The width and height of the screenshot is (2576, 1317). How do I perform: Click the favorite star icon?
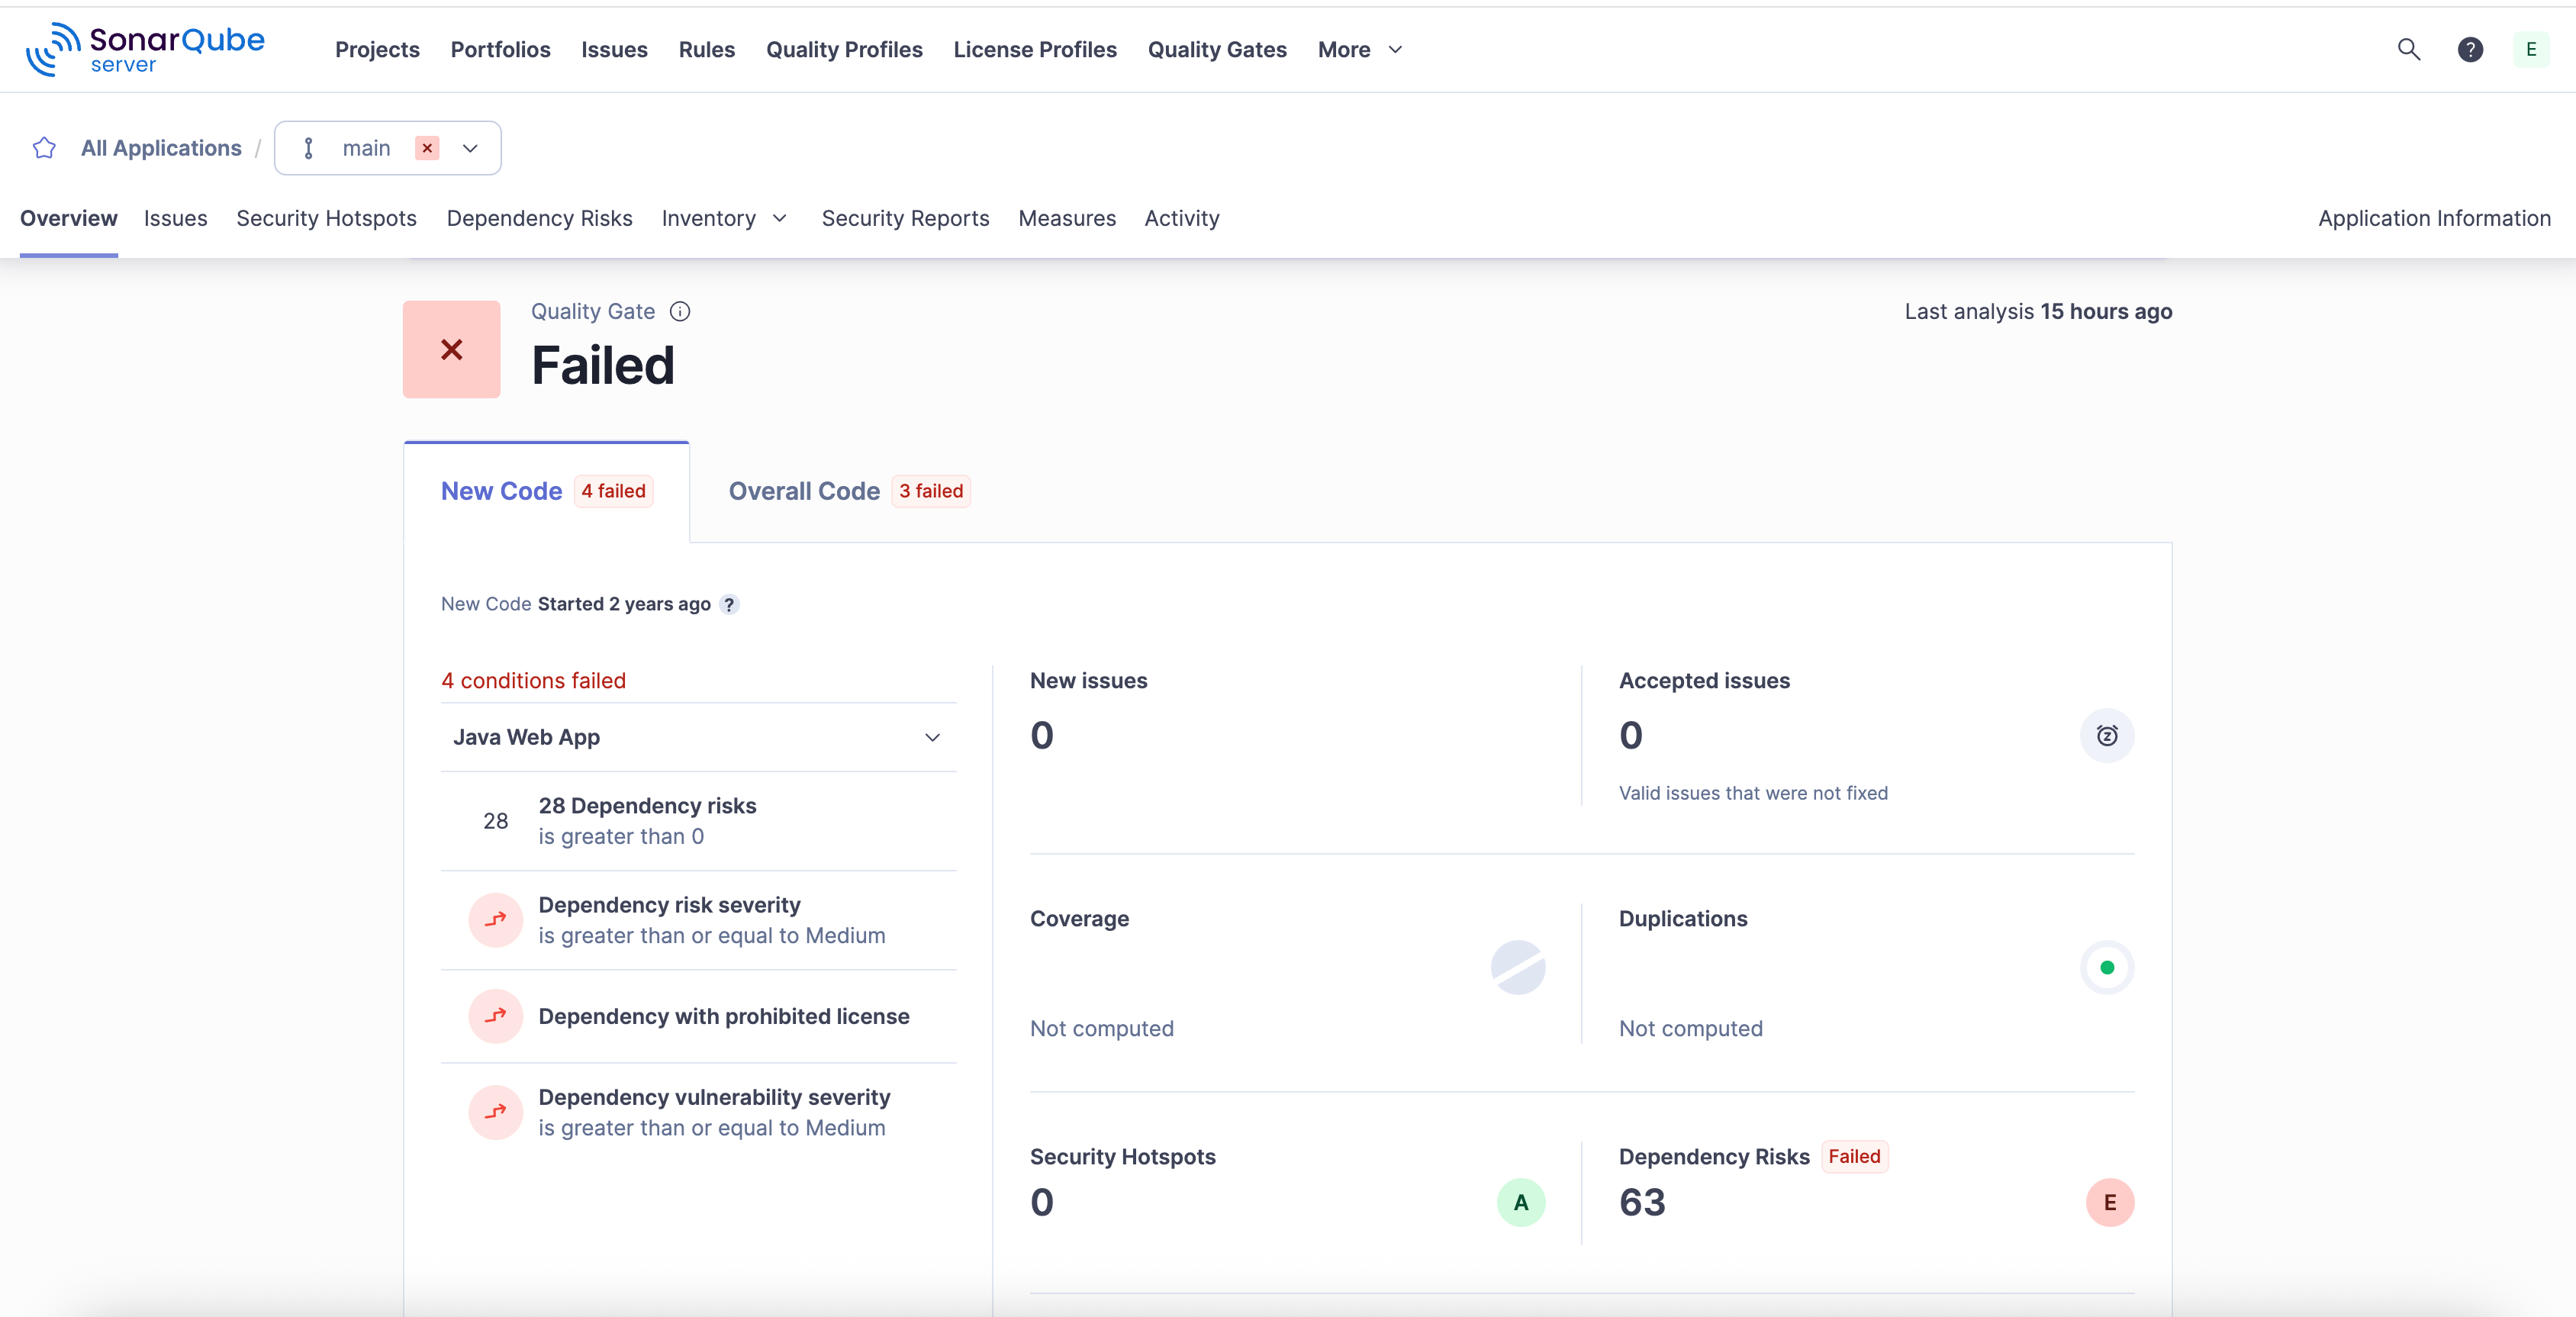[44, 148]
